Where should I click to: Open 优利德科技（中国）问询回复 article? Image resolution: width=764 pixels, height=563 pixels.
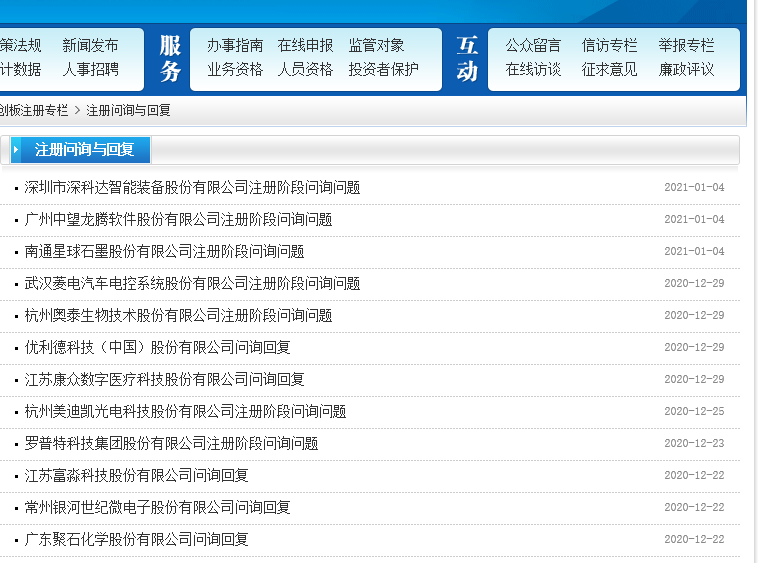click(157, 348)
